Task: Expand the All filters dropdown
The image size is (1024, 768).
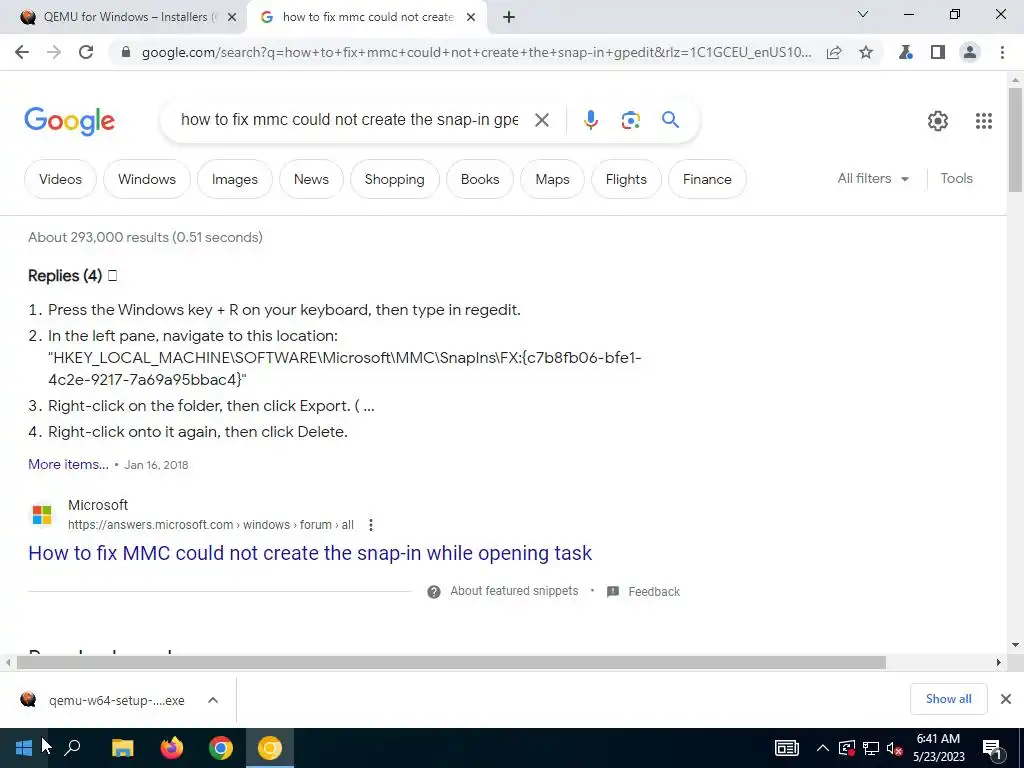Action: (x=873, y=178)
